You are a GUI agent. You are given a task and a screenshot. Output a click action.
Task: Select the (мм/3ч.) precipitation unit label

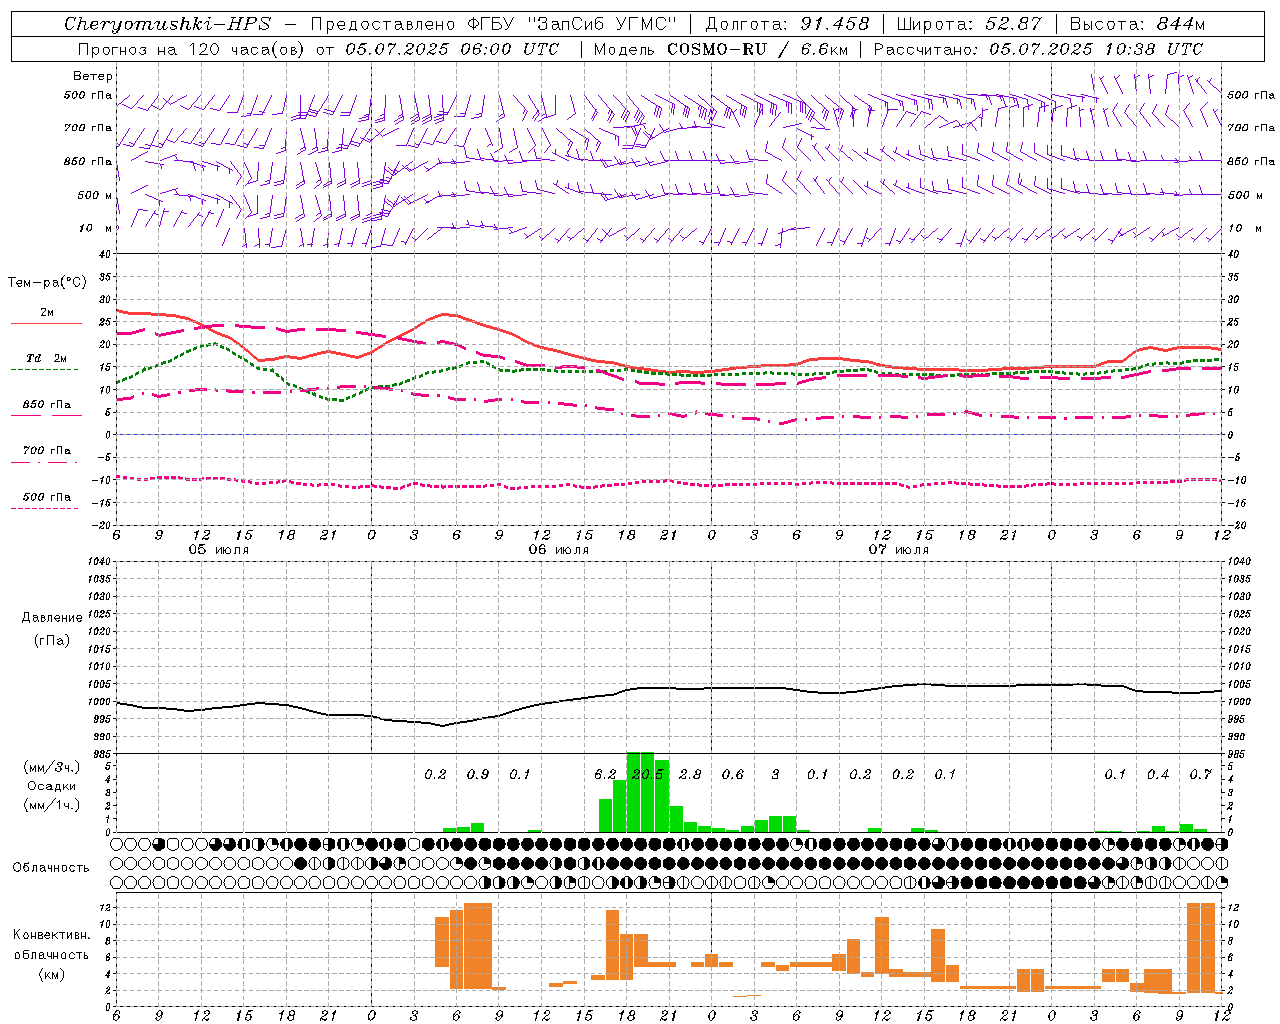click(51, 767)
